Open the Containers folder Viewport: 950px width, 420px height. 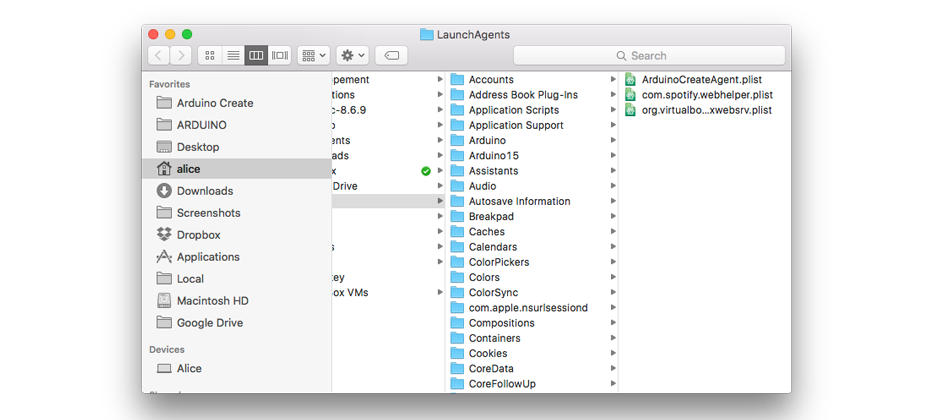tap(532, 338)
